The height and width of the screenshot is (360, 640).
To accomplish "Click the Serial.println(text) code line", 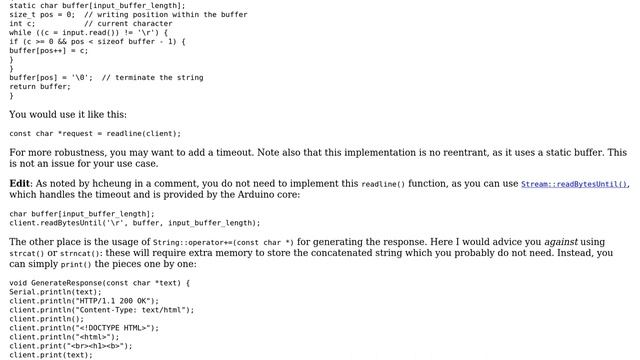I will (x=56, y=292).
